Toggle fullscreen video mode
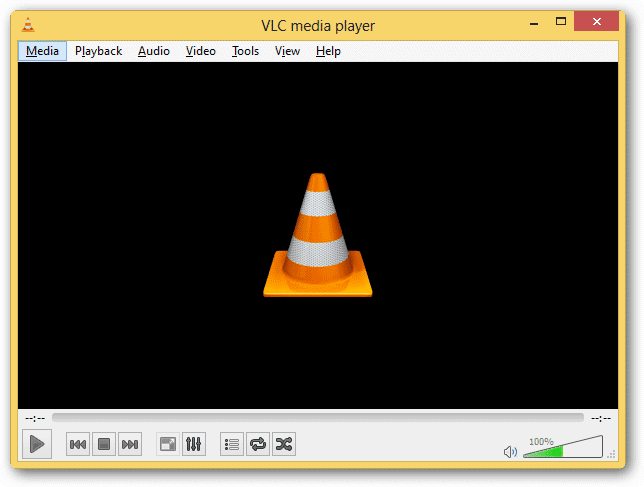 point(168,444)
